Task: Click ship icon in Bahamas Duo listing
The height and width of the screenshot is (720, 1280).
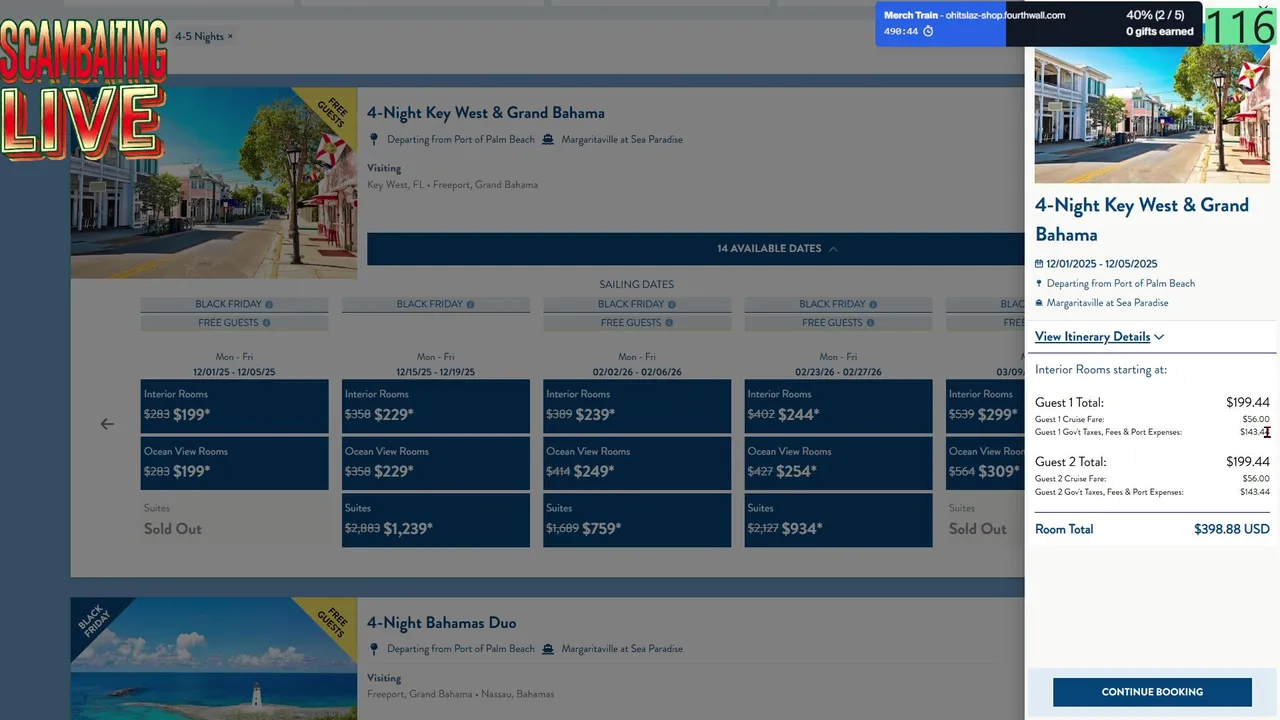Action: [548, 649]
